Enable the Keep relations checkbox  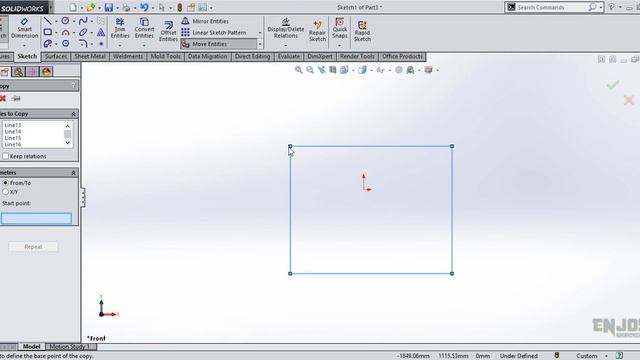tap(5, 156)
